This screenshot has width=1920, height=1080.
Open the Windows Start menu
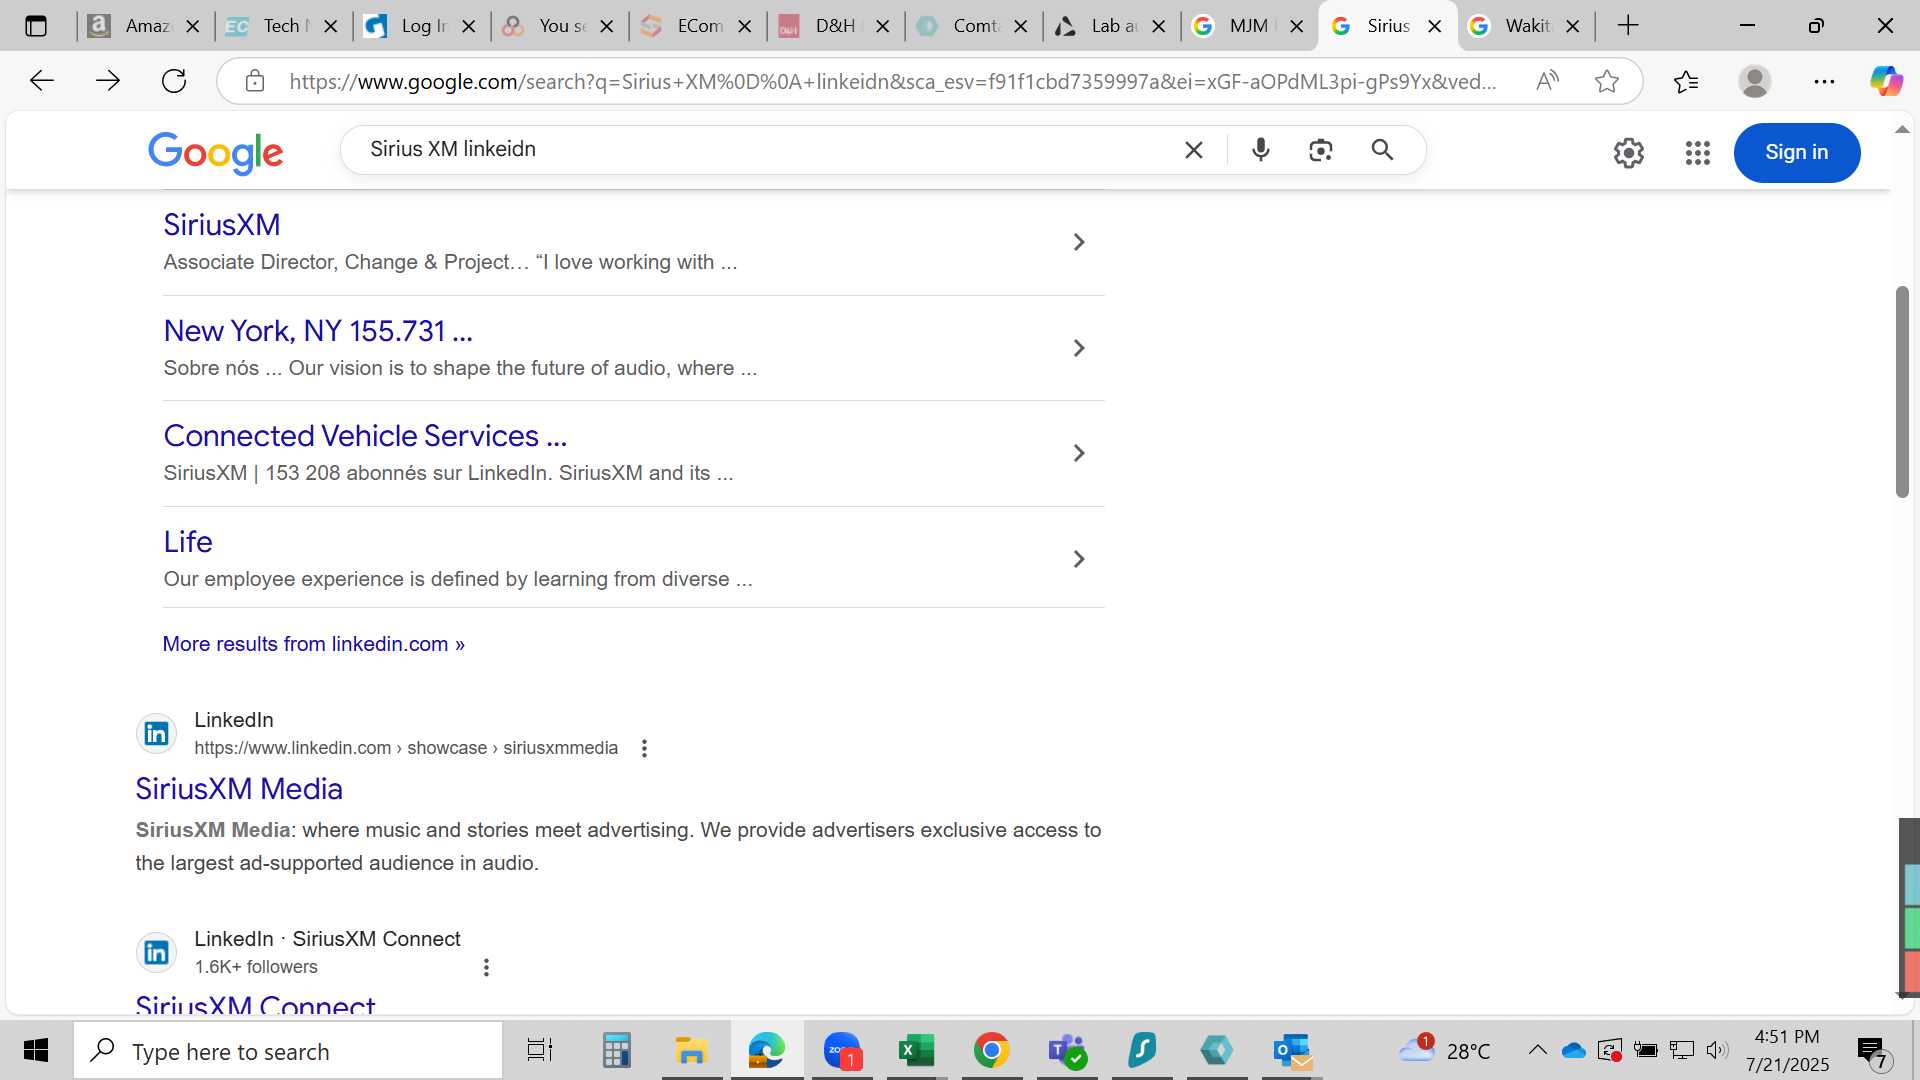click(x=36, y=1051)
